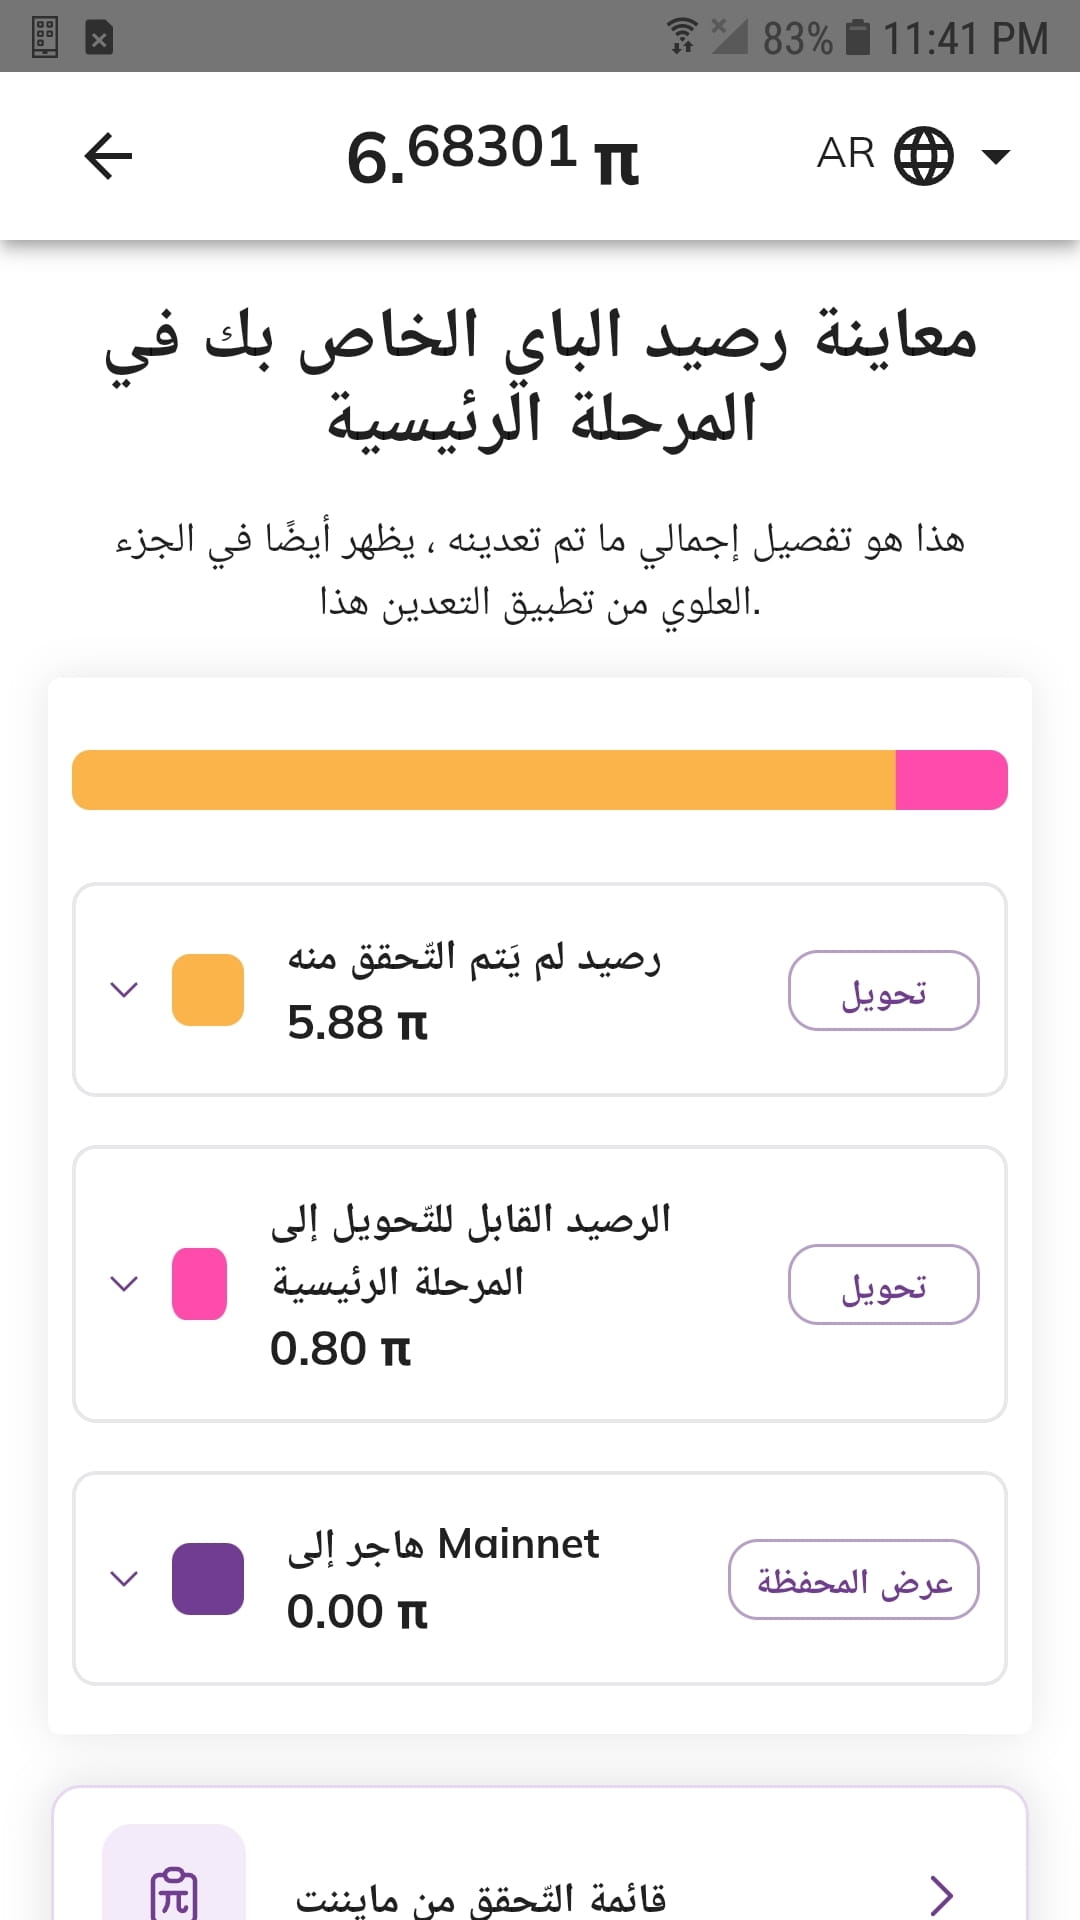
Task: Open the globe language icon
Action: pyautogui.click(x=923, y=156)
